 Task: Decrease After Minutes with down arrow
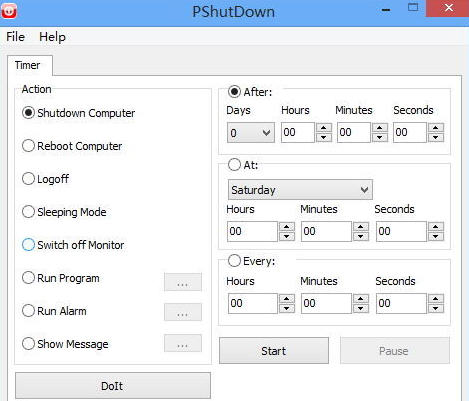[380, 137]
